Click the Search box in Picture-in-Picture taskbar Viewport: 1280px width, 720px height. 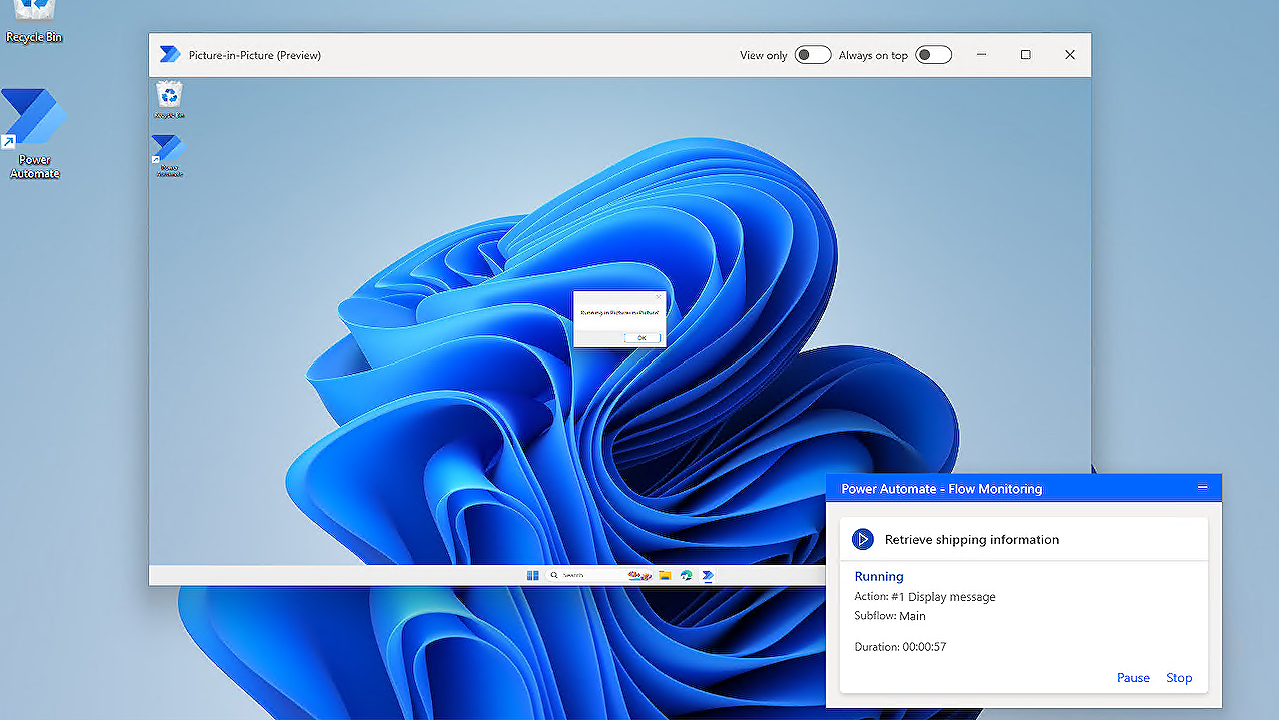click(x=598, y=575)
